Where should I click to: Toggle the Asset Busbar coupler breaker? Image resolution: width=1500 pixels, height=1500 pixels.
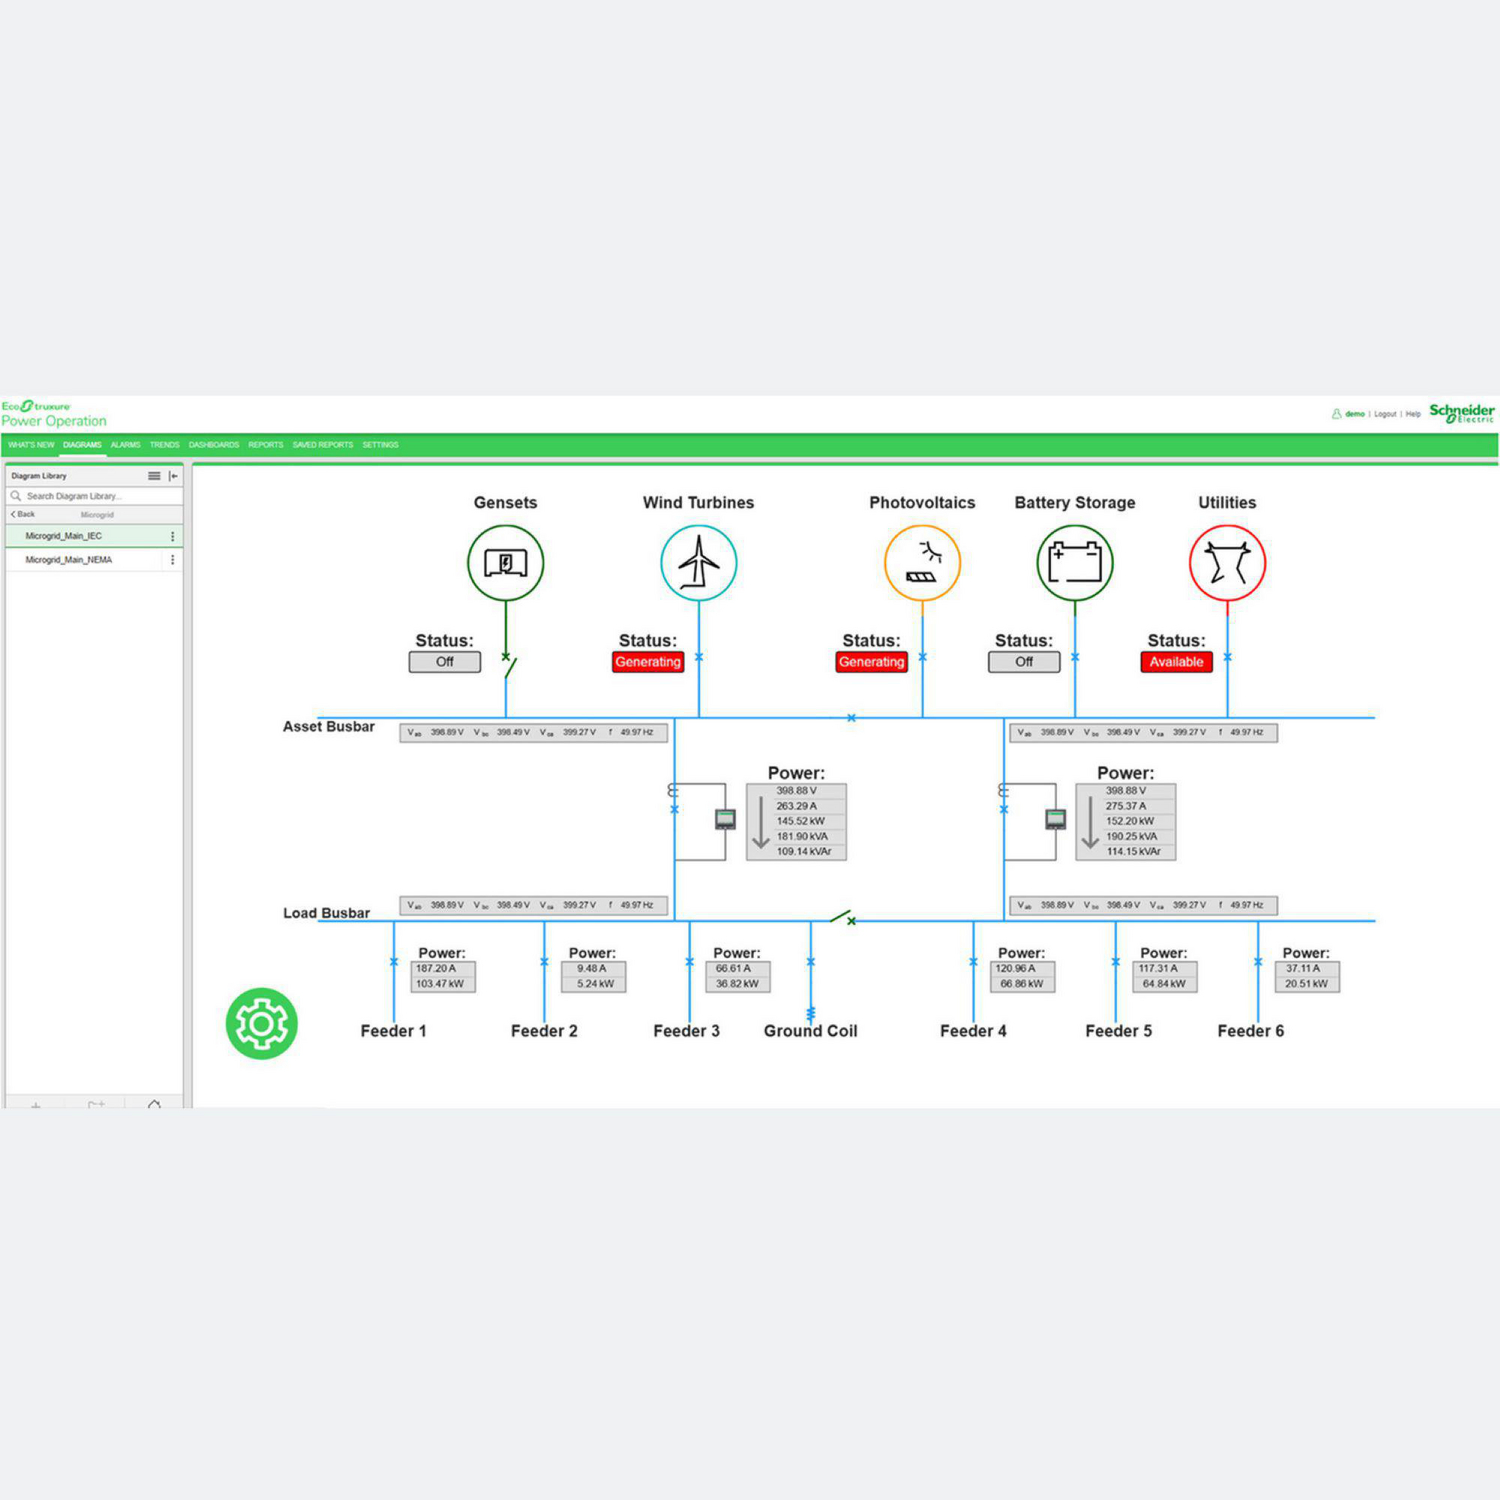coord(851,718)
